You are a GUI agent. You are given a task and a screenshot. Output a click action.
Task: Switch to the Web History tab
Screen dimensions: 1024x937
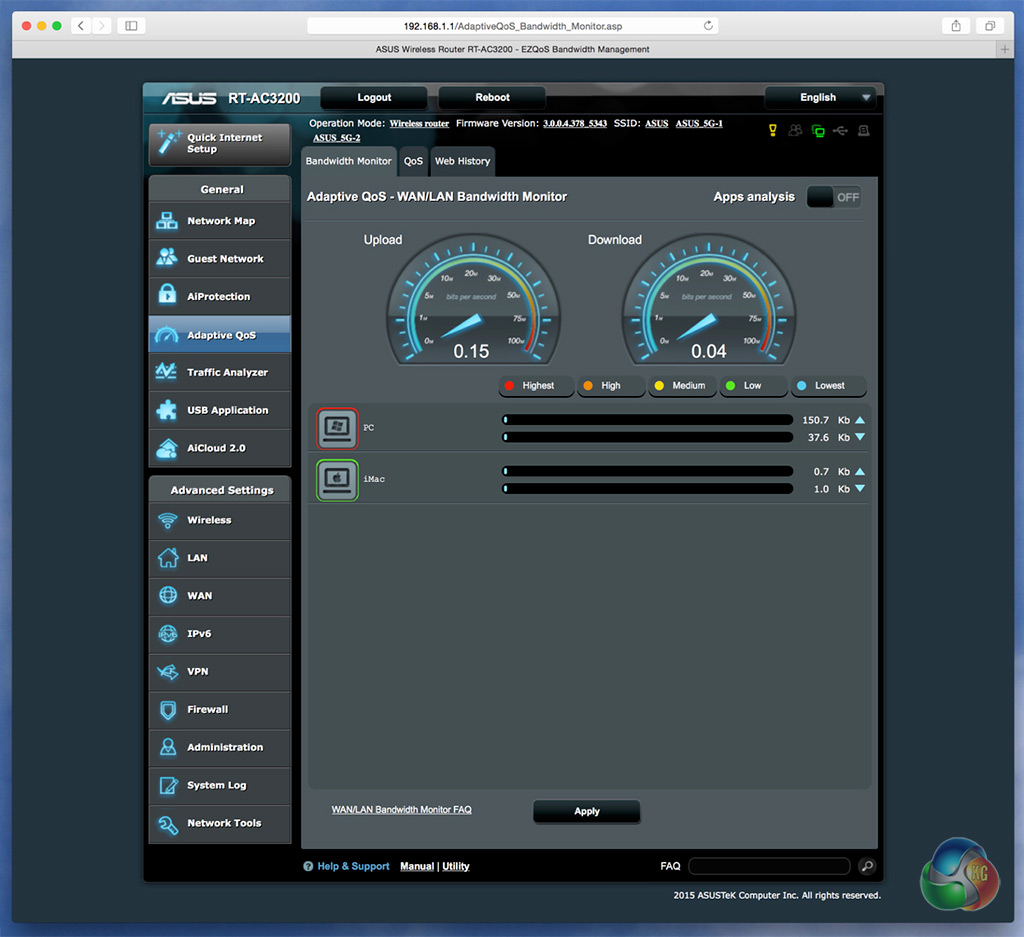click(462, 161)
